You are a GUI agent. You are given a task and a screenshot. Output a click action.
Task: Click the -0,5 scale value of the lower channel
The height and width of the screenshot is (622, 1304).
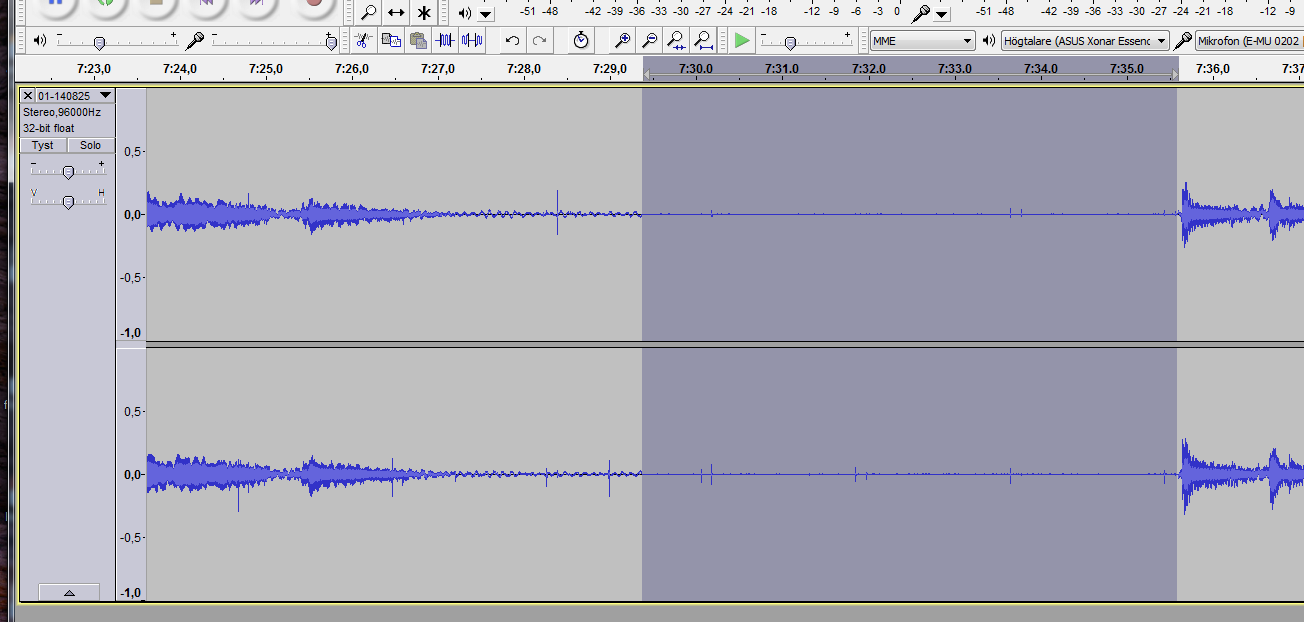coord(131,537)
